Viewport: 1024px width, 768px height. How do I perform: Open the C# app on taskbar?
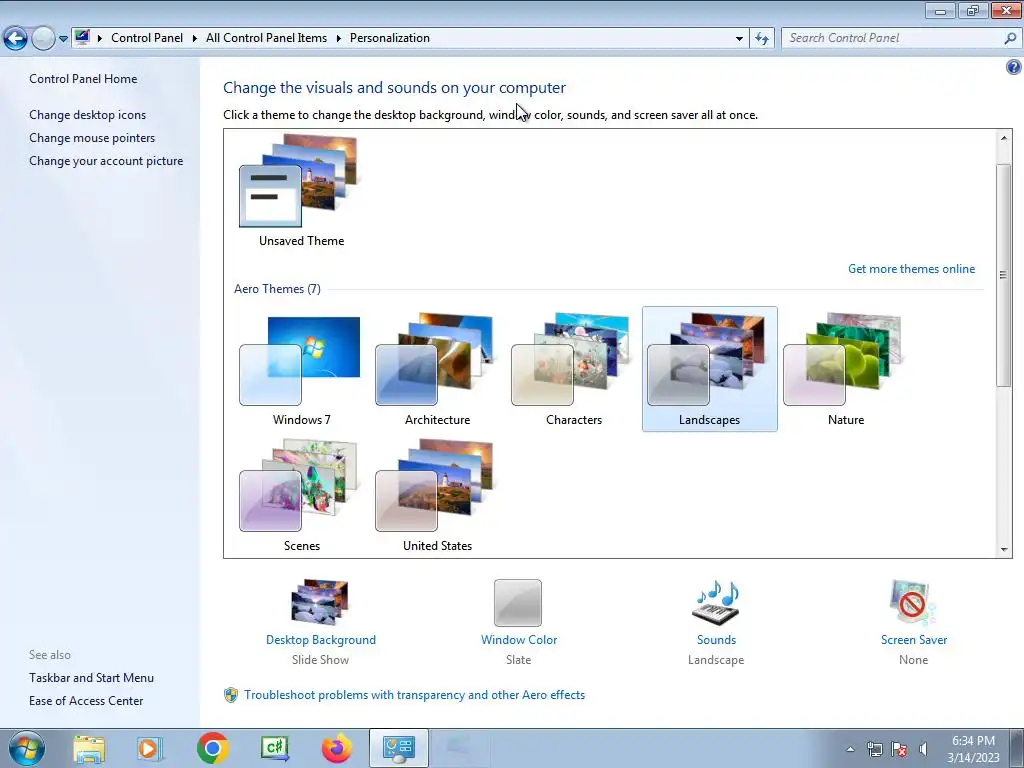275,748
